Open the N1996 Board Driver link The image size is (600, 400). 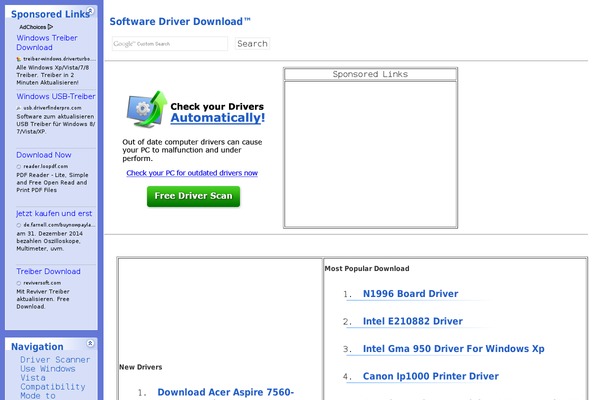[411, 294]
